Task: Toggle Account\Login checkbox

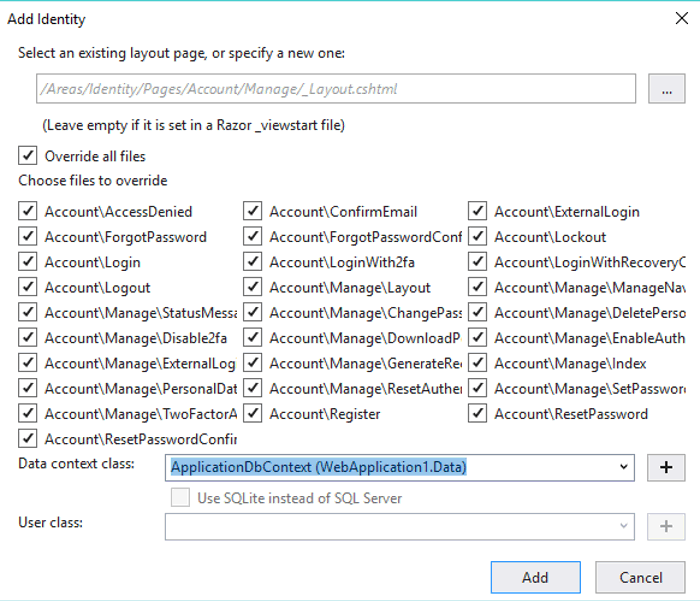Action: pyautogui.click(x=27, y=262)
